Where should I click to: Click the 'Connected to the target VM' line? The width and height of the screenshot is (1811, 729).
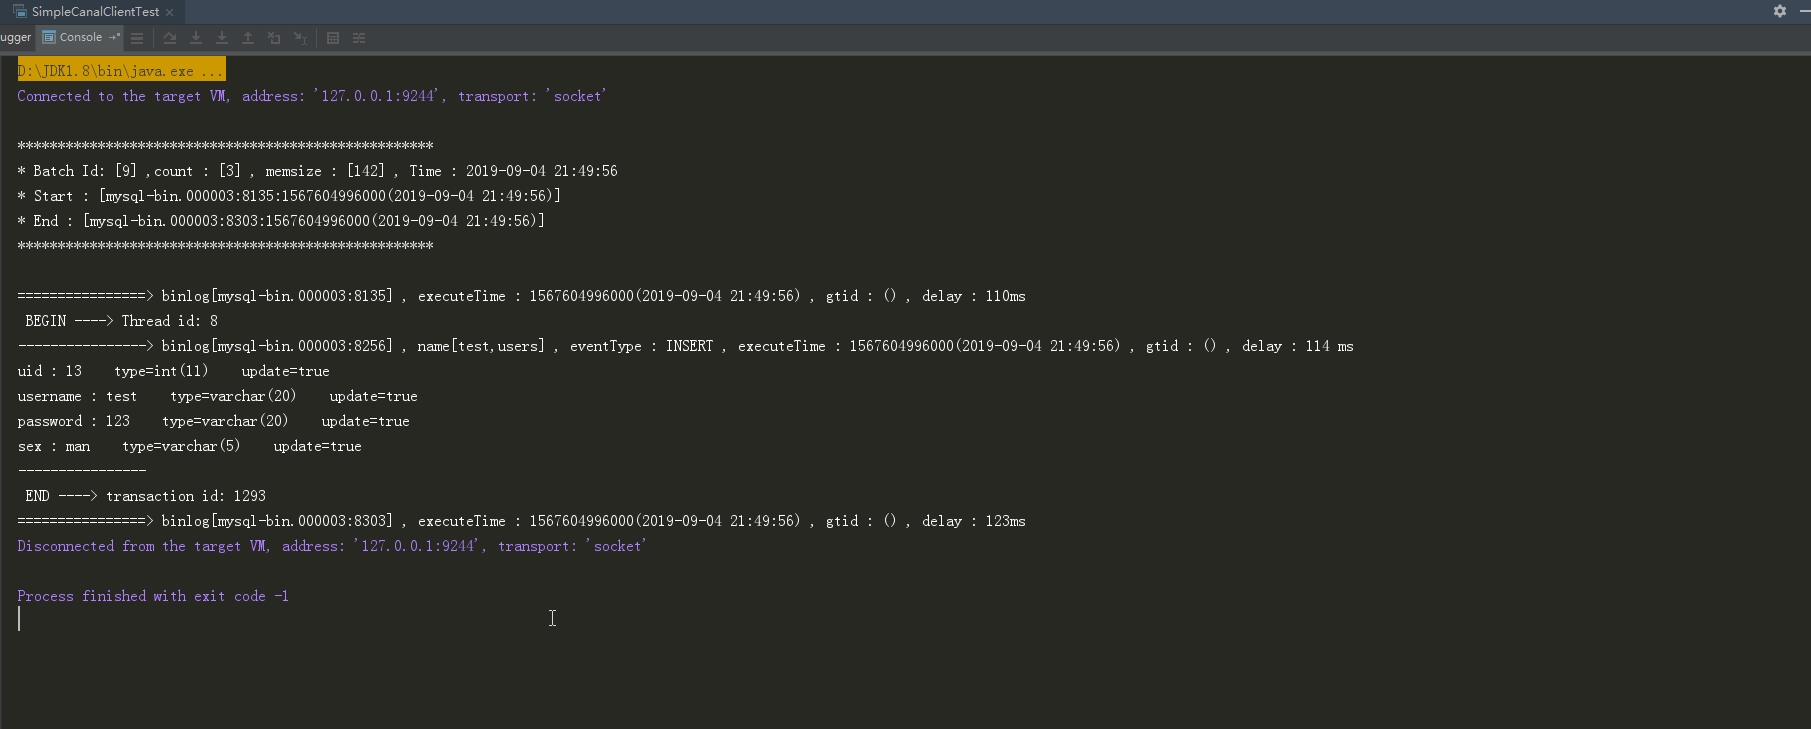pyautogui.click(x=312, y=96)
